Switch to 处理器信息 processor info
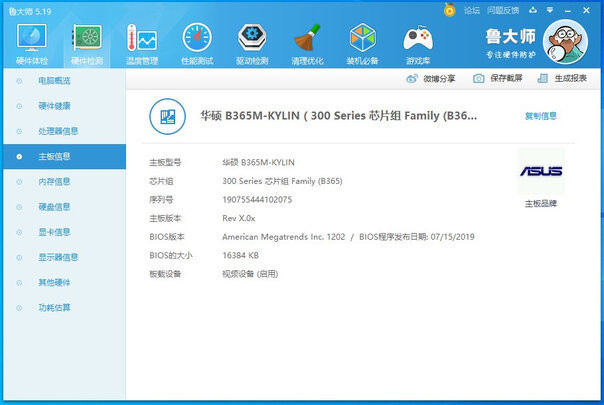This screenshot has height=405, width=604. [57, 130]
